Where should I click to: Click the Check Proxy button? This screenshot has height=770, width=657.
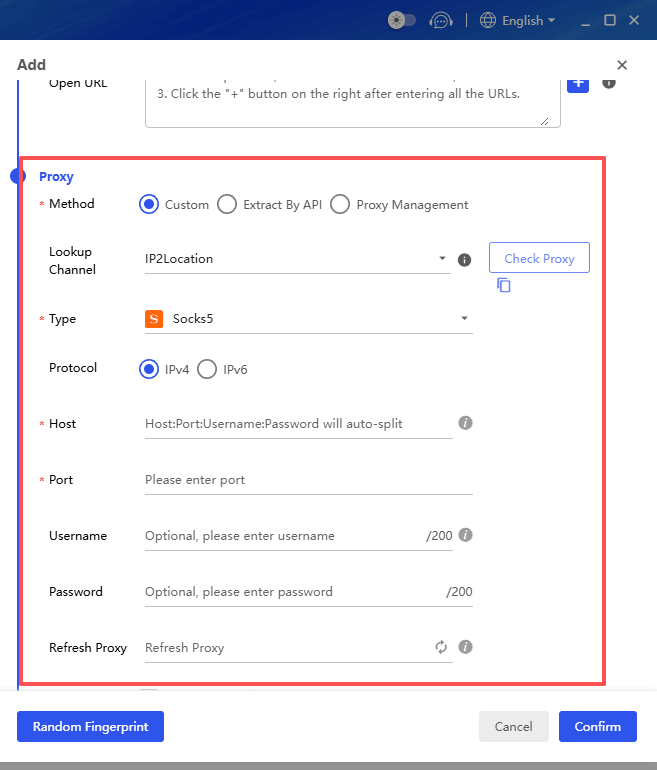click(x=539, y=258)
